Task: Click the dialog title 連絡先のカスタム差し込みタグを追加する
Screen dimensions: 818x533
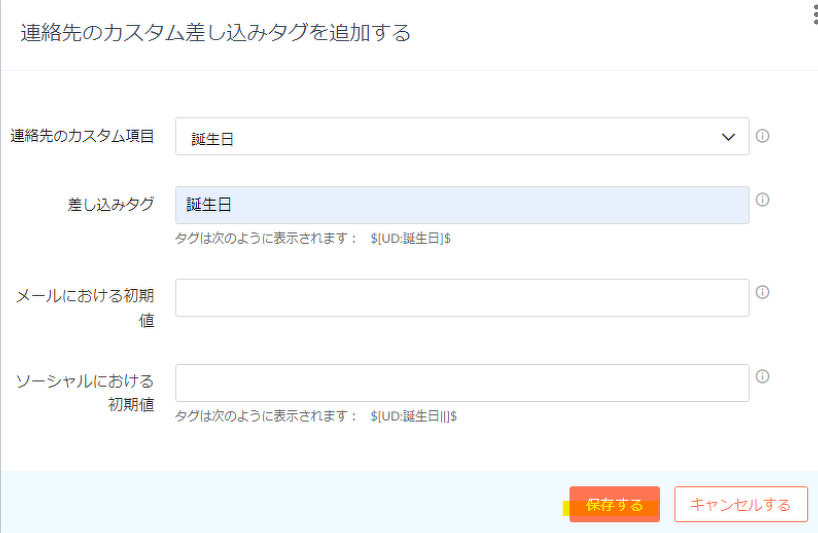Action: click(216, 33)
